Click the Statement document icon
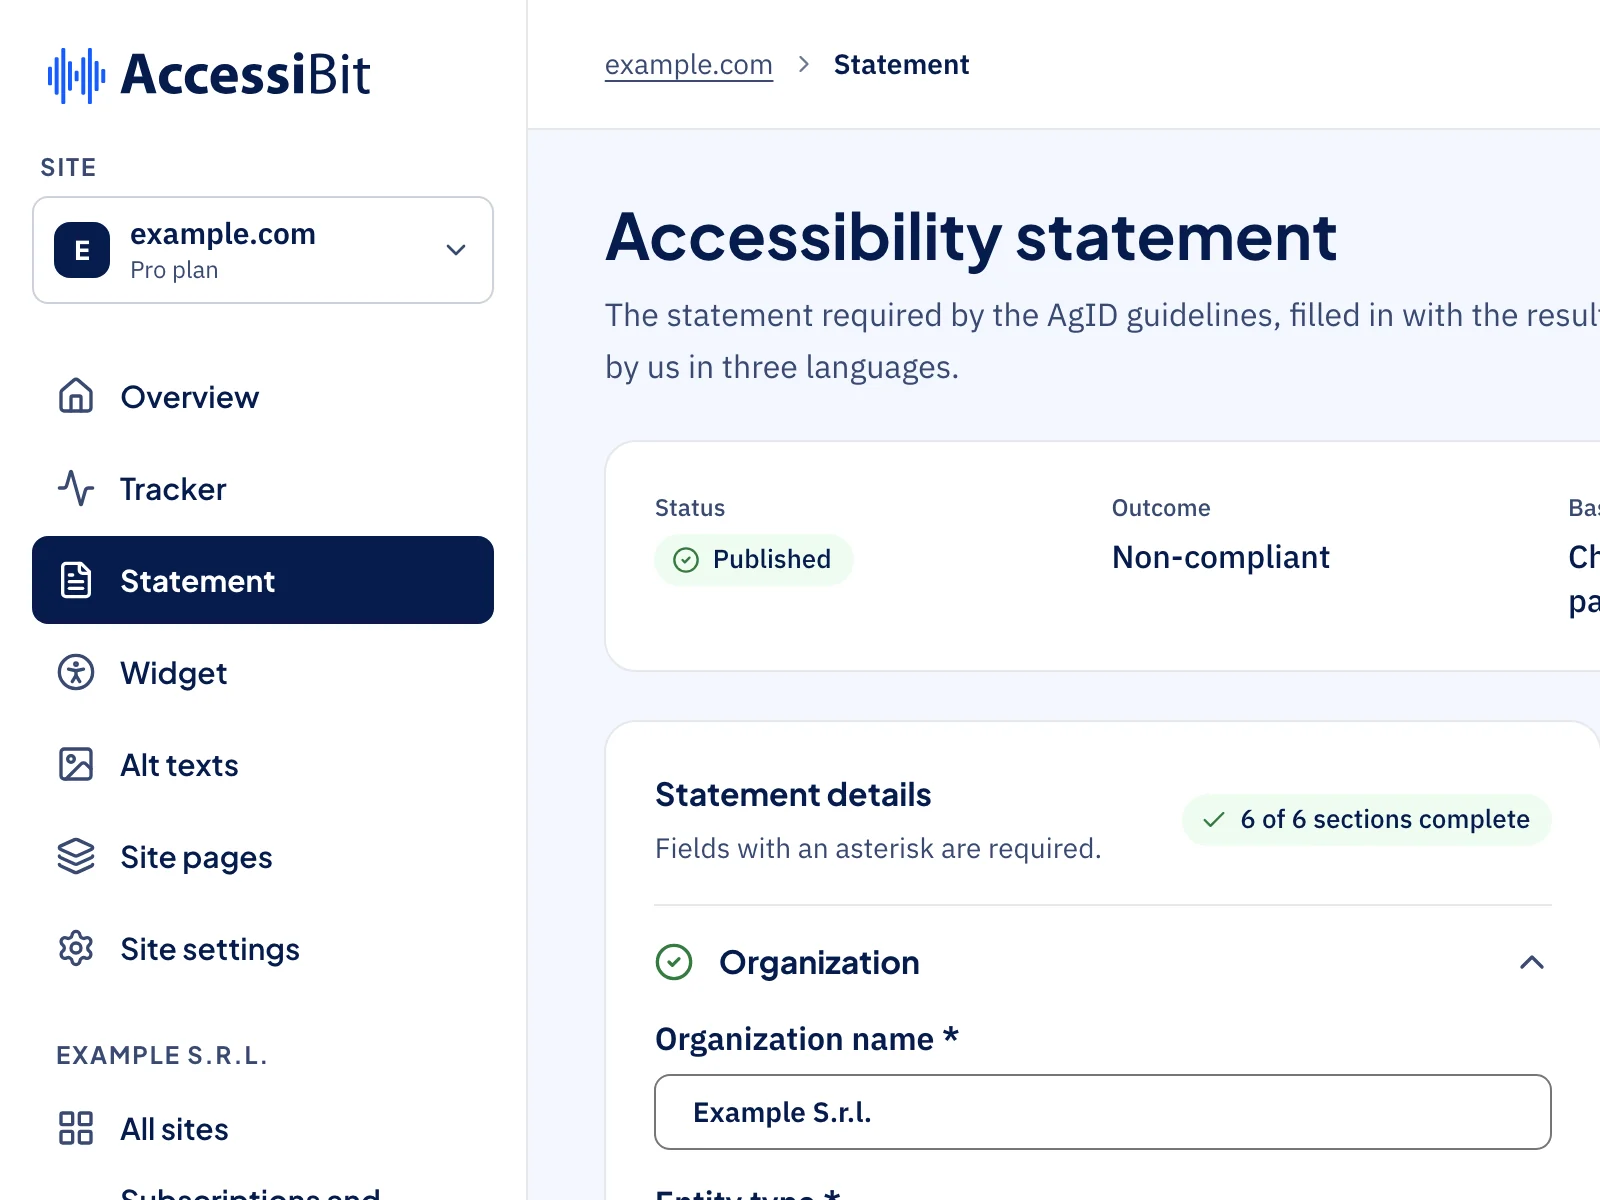Image resolution: width=1600 pixels, height=1200 pixels. (x=76, y=580)
